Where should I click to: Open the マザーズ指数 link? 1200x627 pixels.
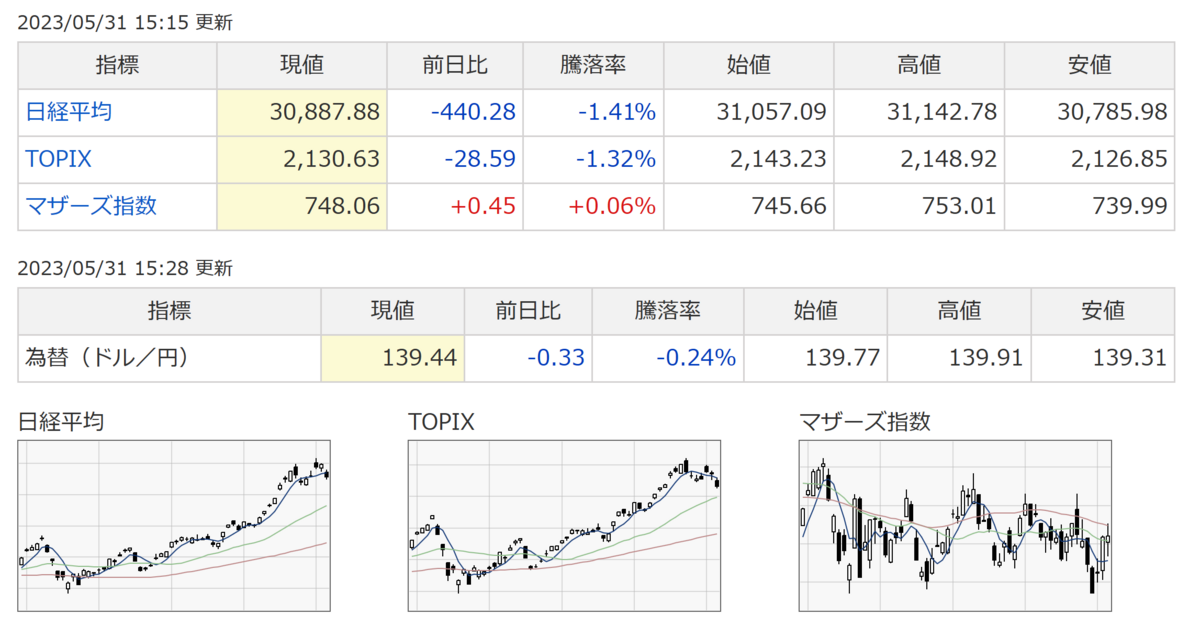91,206
